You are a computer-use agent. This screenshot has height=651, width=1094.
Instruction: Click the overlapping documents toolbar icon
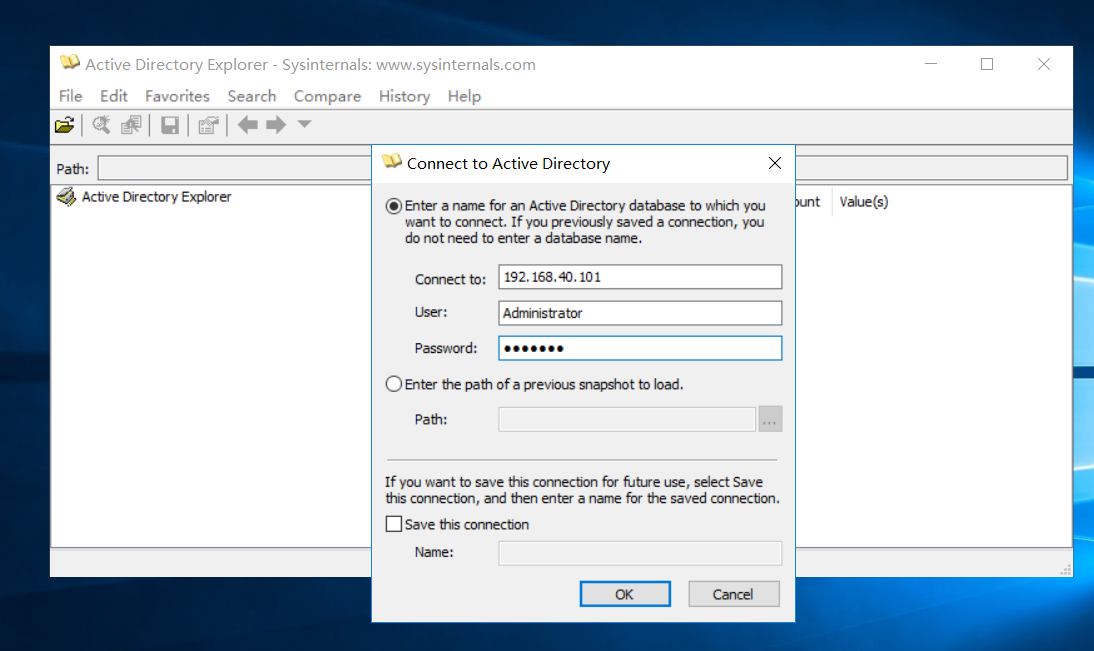pyautogui.click(x=131, y=126)
